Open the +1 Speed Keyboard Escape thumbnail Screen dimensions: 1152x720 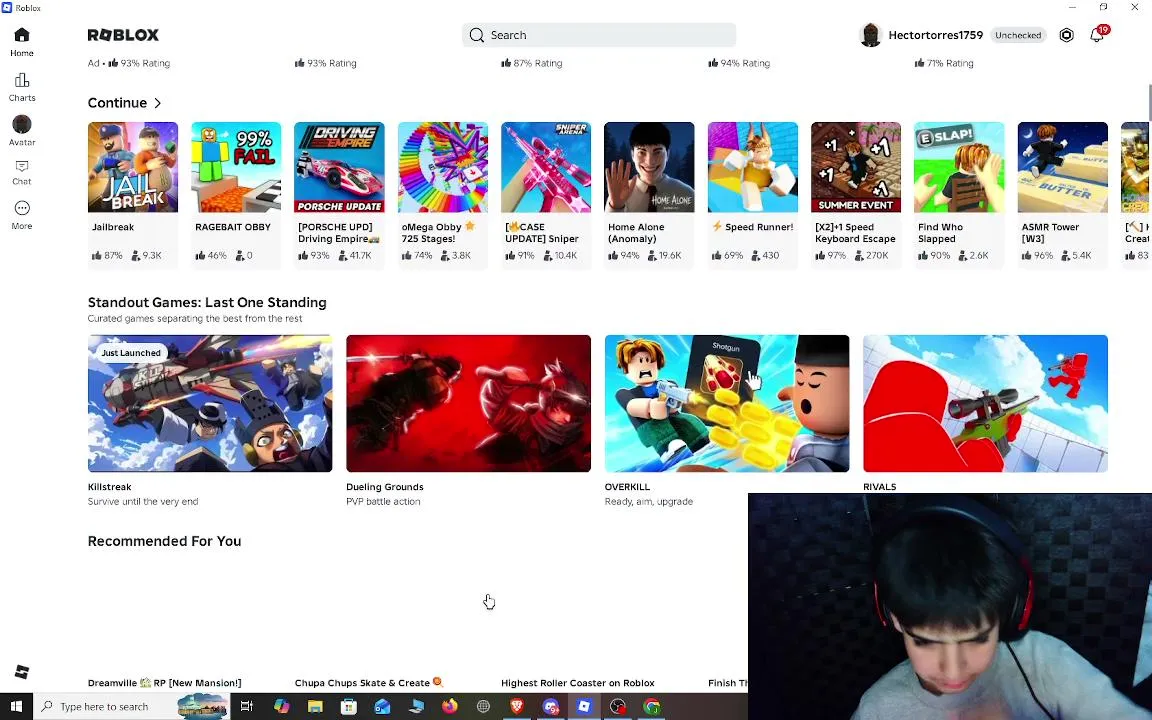click(856, 167)
